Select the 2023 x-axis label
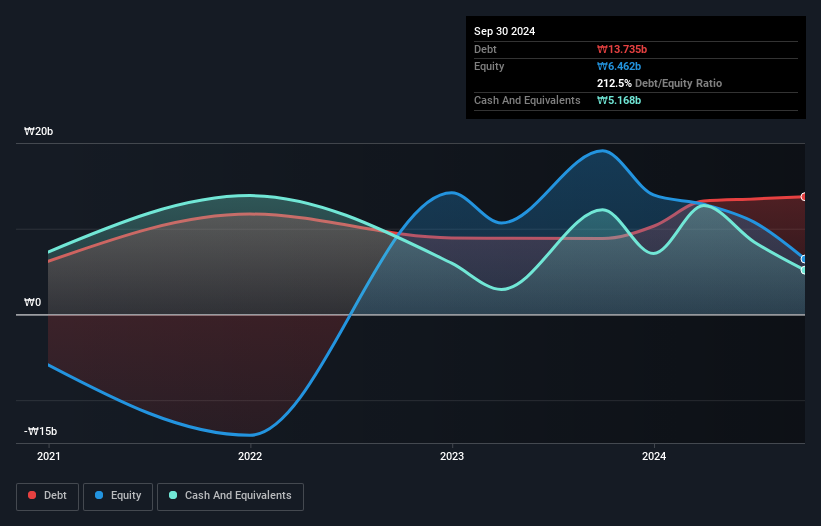 pyautogui.click(x=452, y=456)
